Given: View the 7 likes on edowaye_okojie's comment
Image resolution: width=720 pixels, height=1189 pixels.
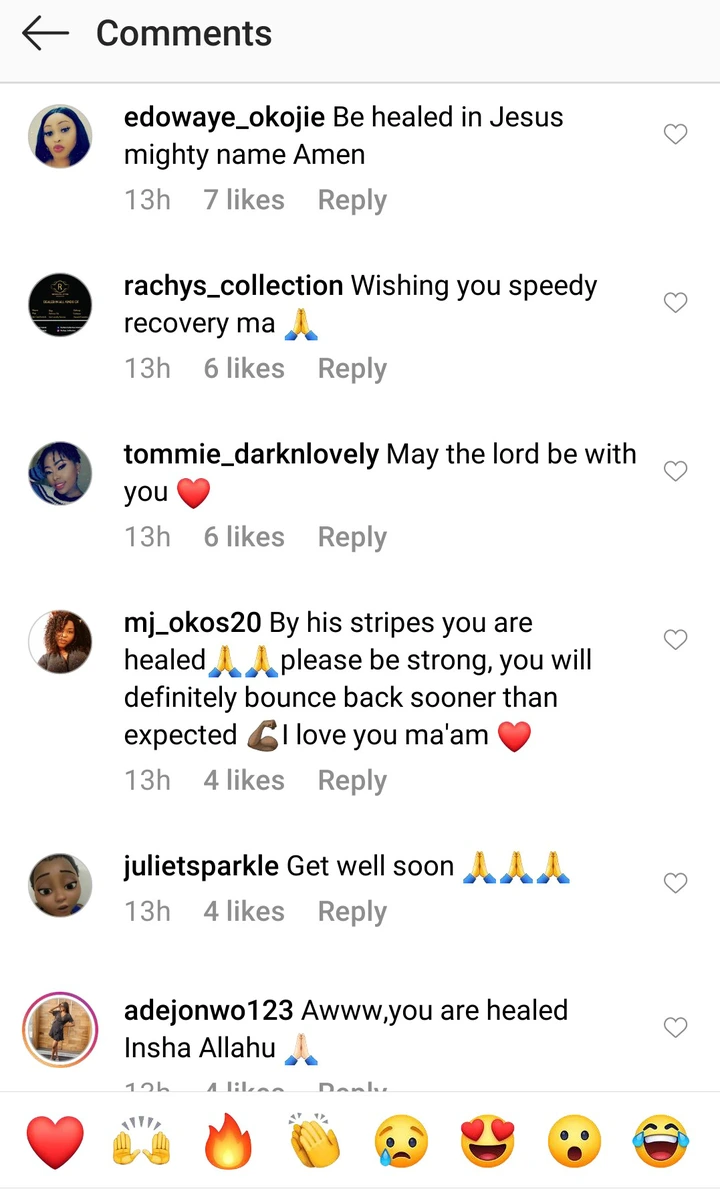Looking at the screenshot, I should point(244,200).
